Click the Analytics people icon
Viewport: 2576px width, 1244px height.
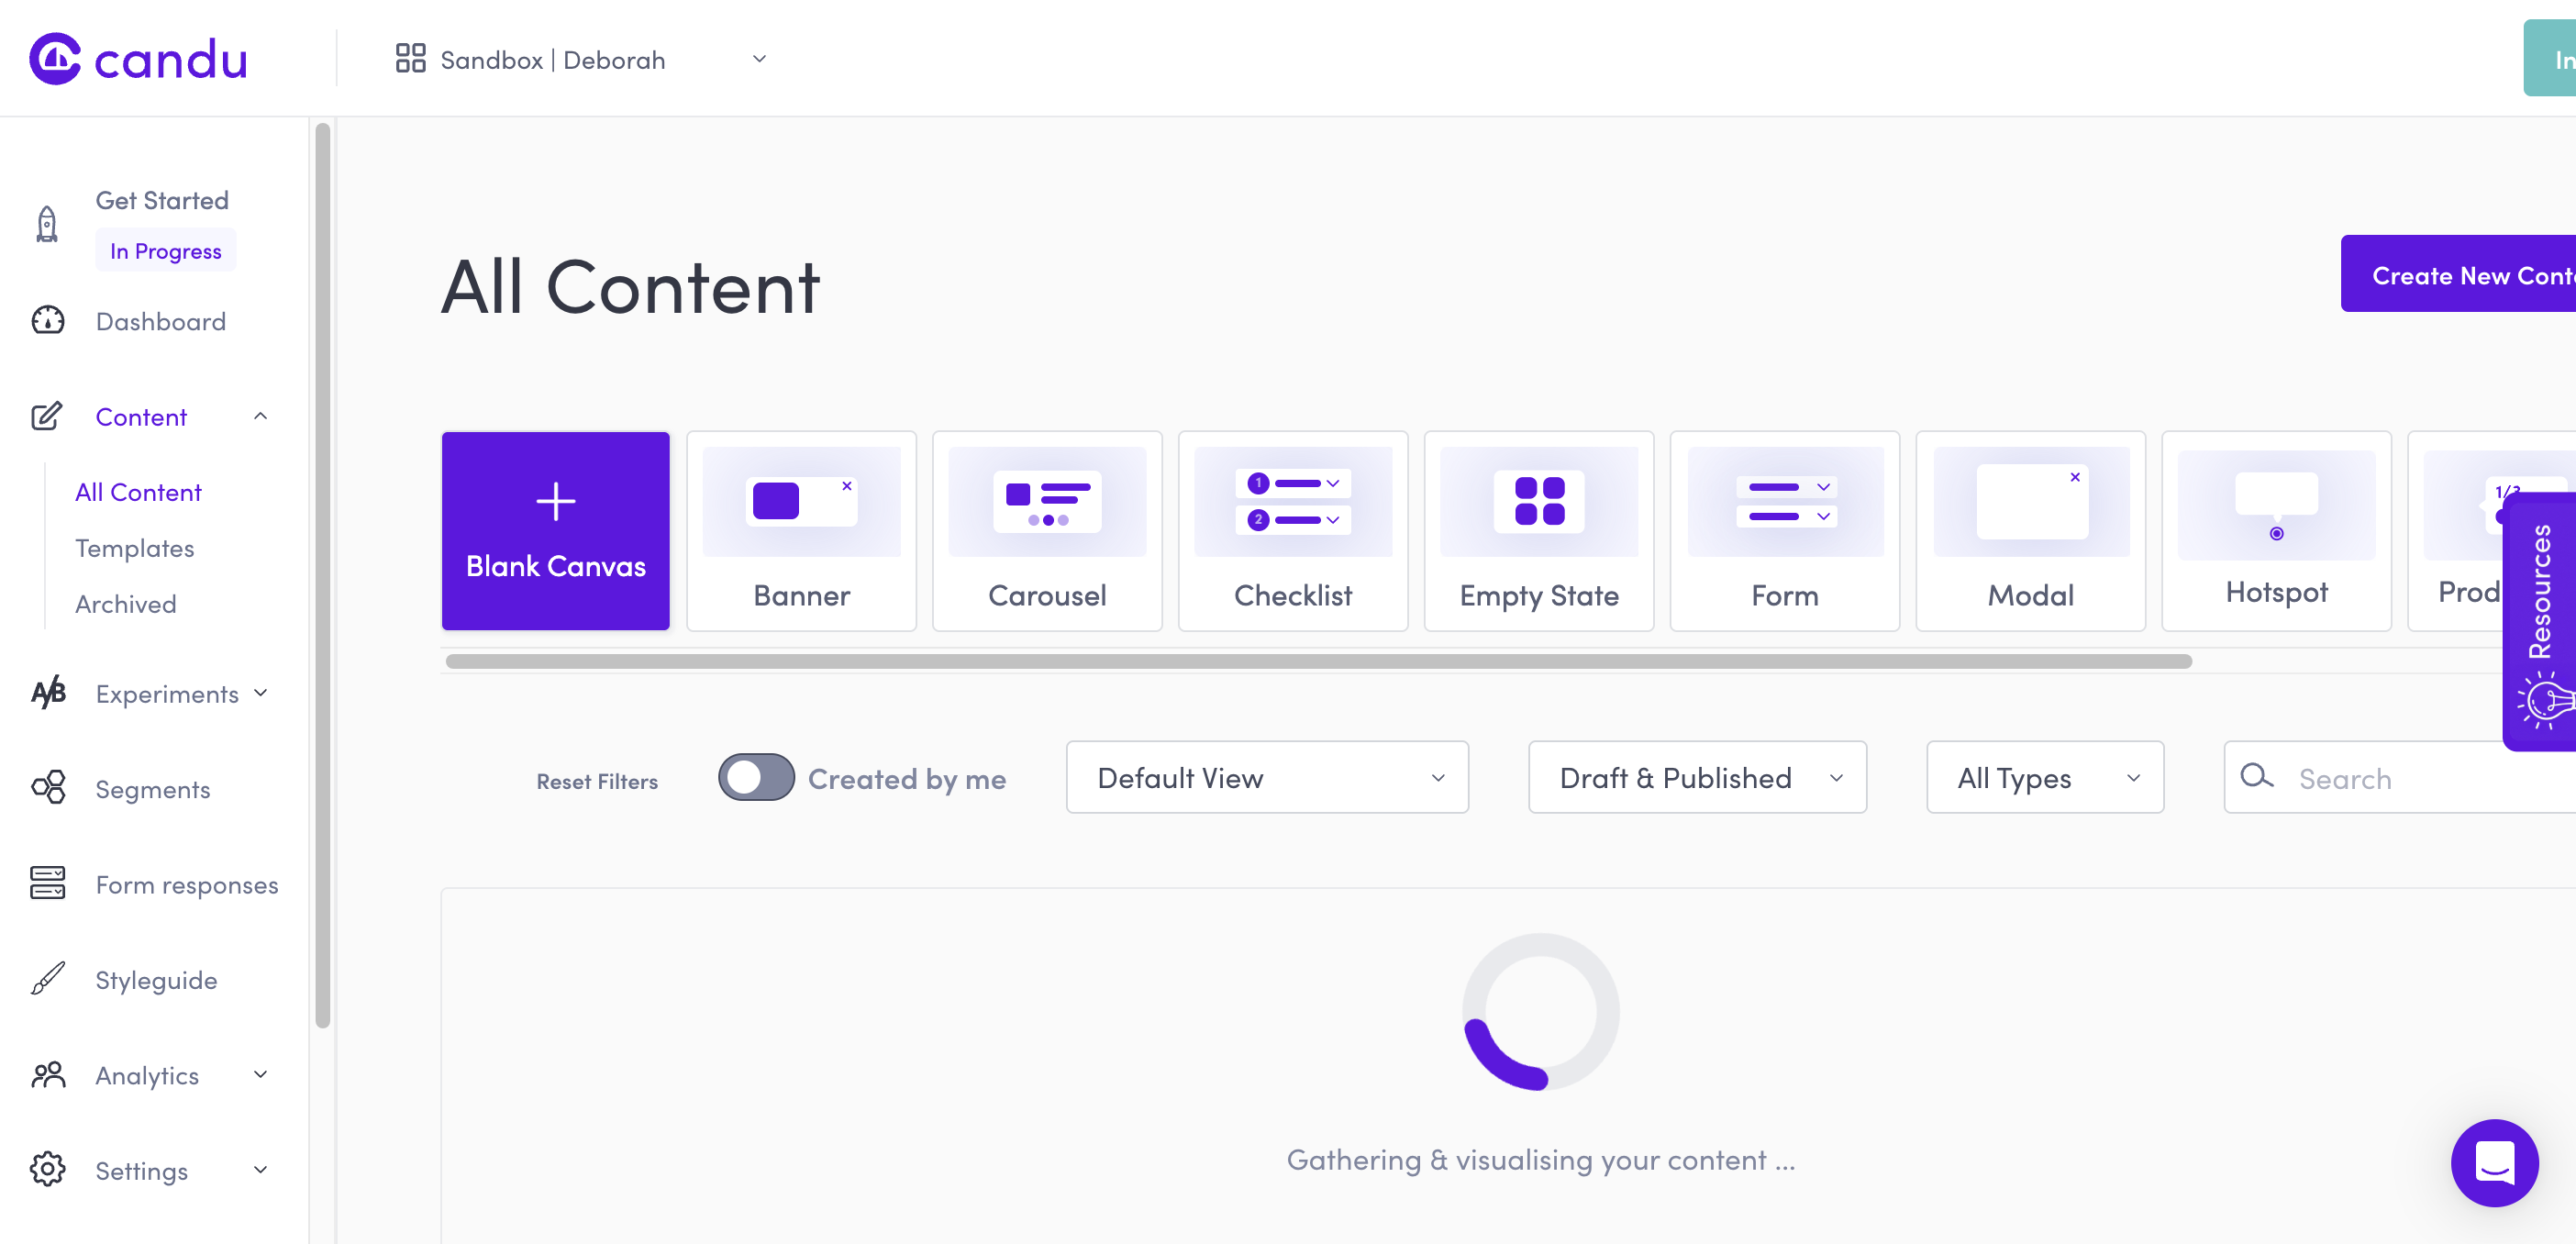point(46,1075)
